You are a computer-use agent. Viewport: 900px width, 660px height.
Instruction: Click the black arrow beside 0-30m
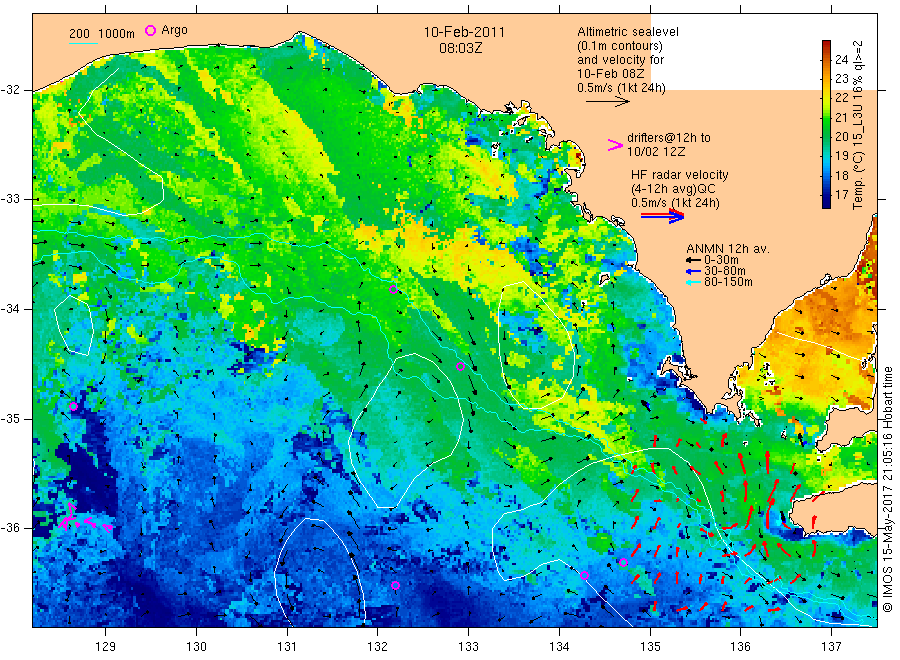click(x=693, y=260)
